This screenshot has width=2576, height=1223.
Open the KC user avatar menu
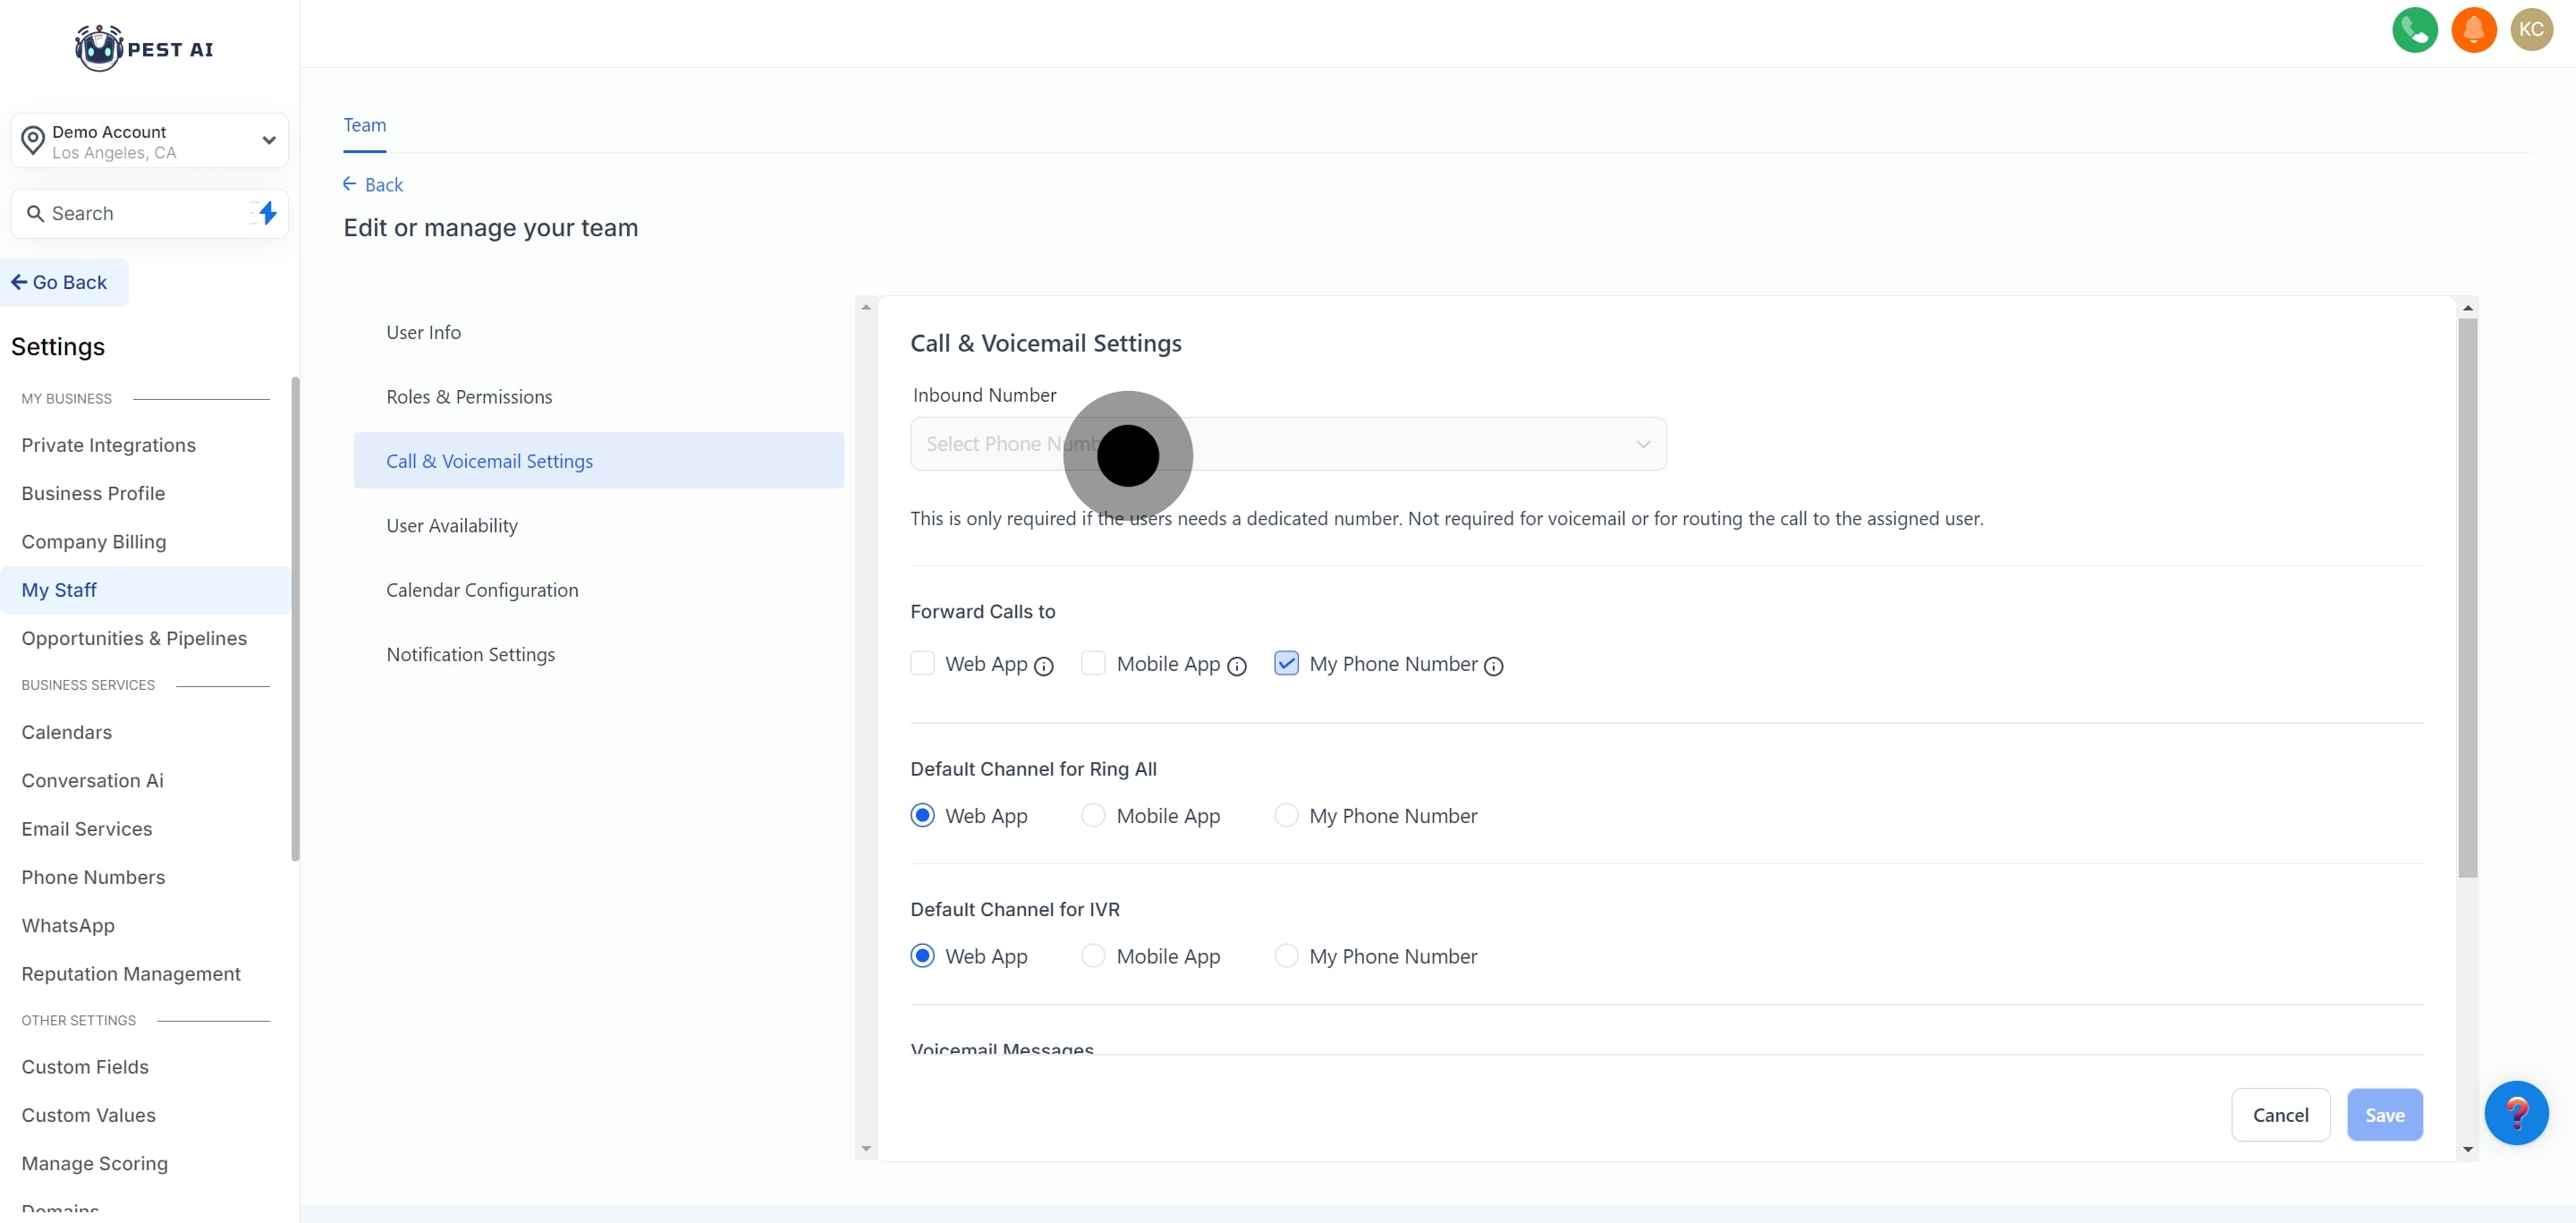[2531, 30]
